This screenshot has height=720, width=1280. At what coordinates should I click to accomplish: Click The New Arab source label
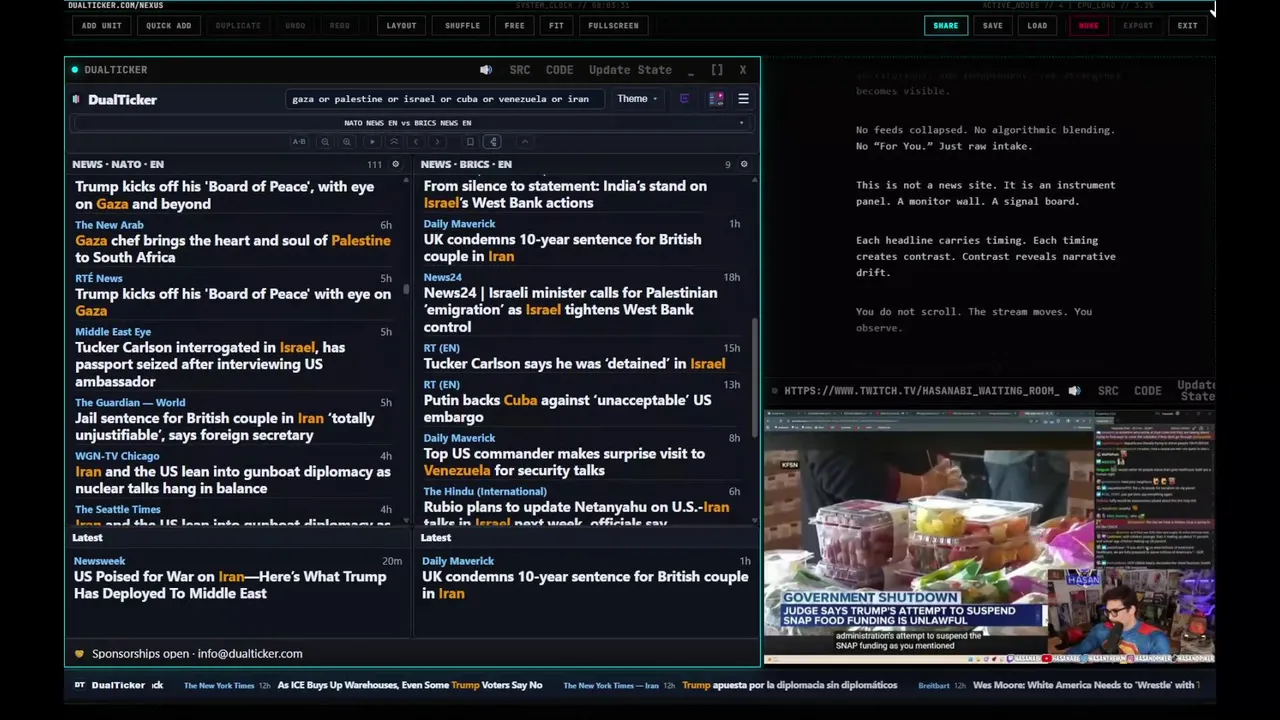point(109,225)
